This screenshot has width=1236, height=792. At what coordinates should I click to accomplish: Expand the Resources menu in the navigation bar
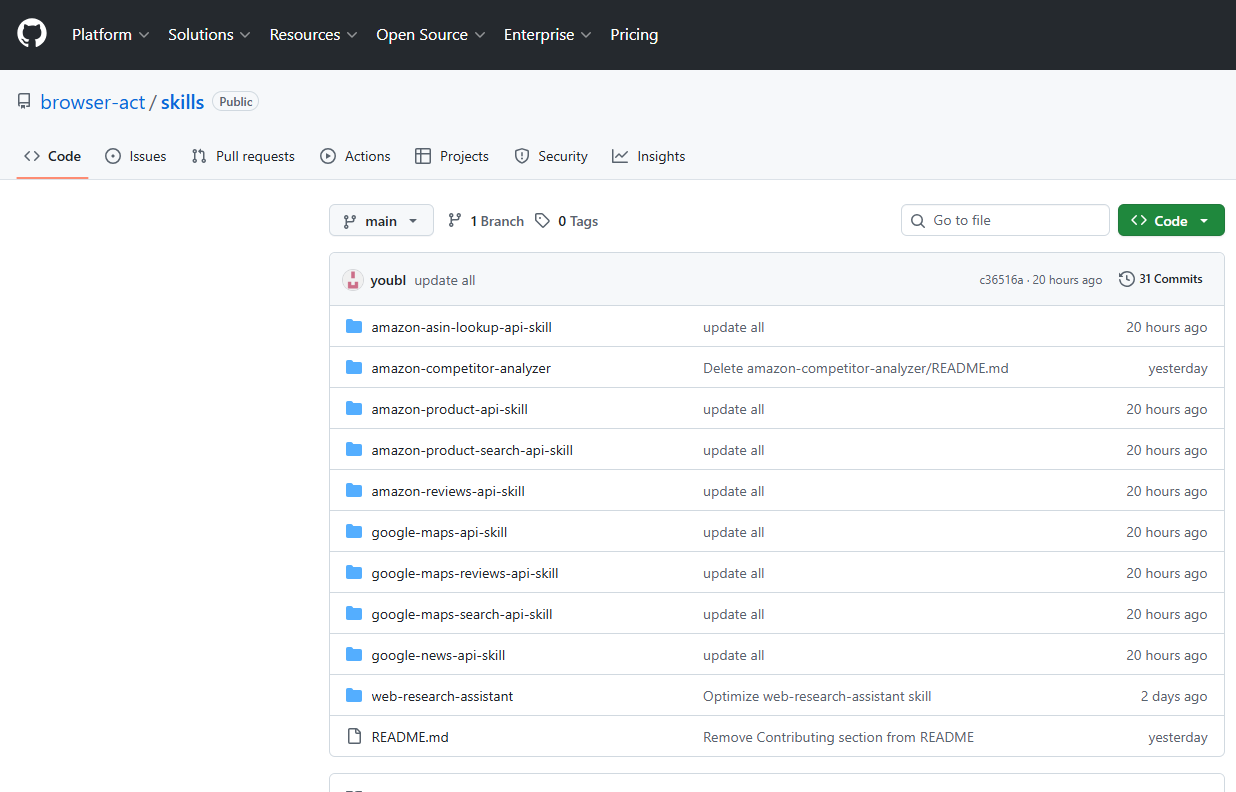(x=313, y=34)
